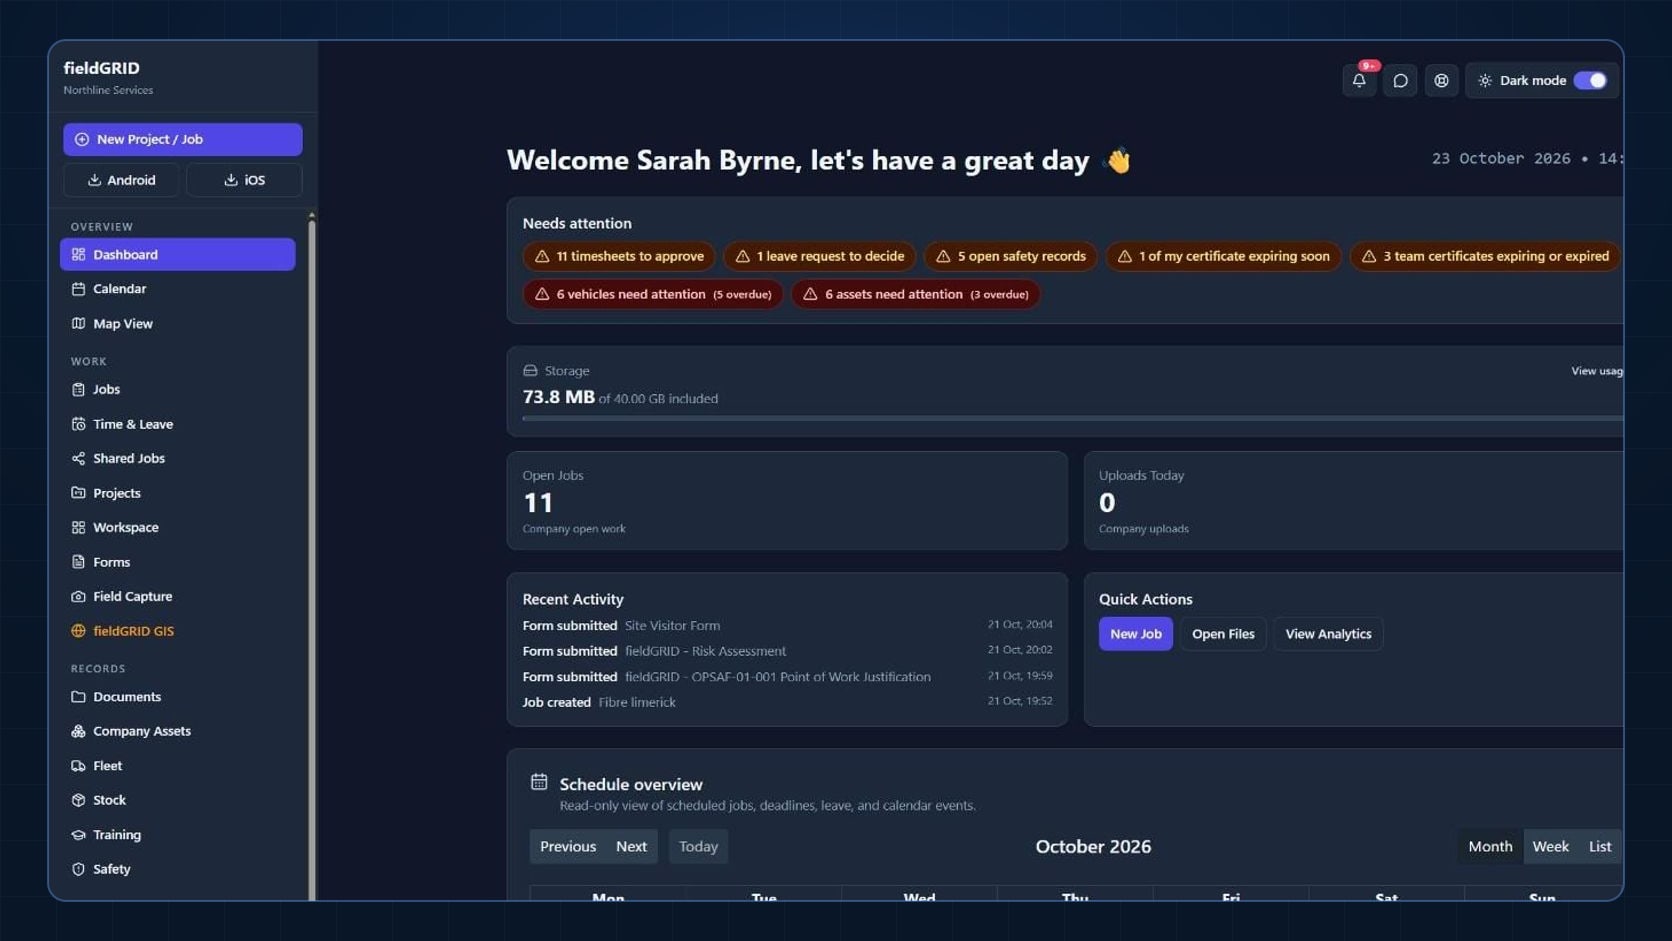Open the notifications bell icon
This screenshot has height=941, width=1672.
(1359, 81)
